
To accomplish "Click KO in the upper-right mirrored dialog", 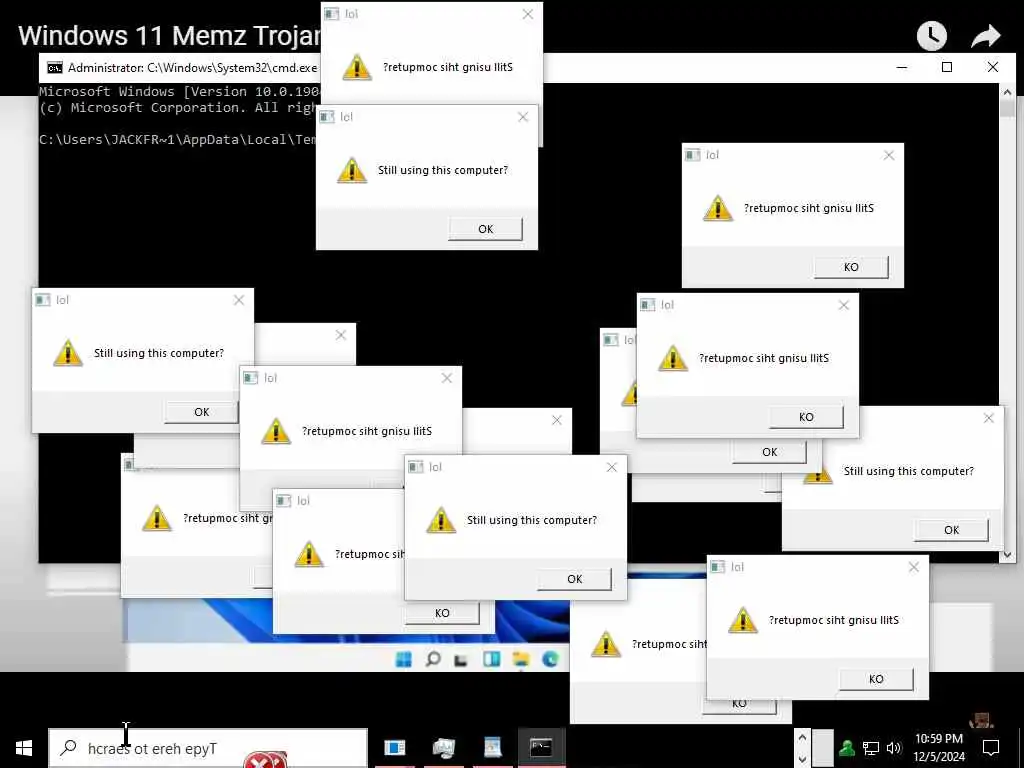I will click(851, 267).
